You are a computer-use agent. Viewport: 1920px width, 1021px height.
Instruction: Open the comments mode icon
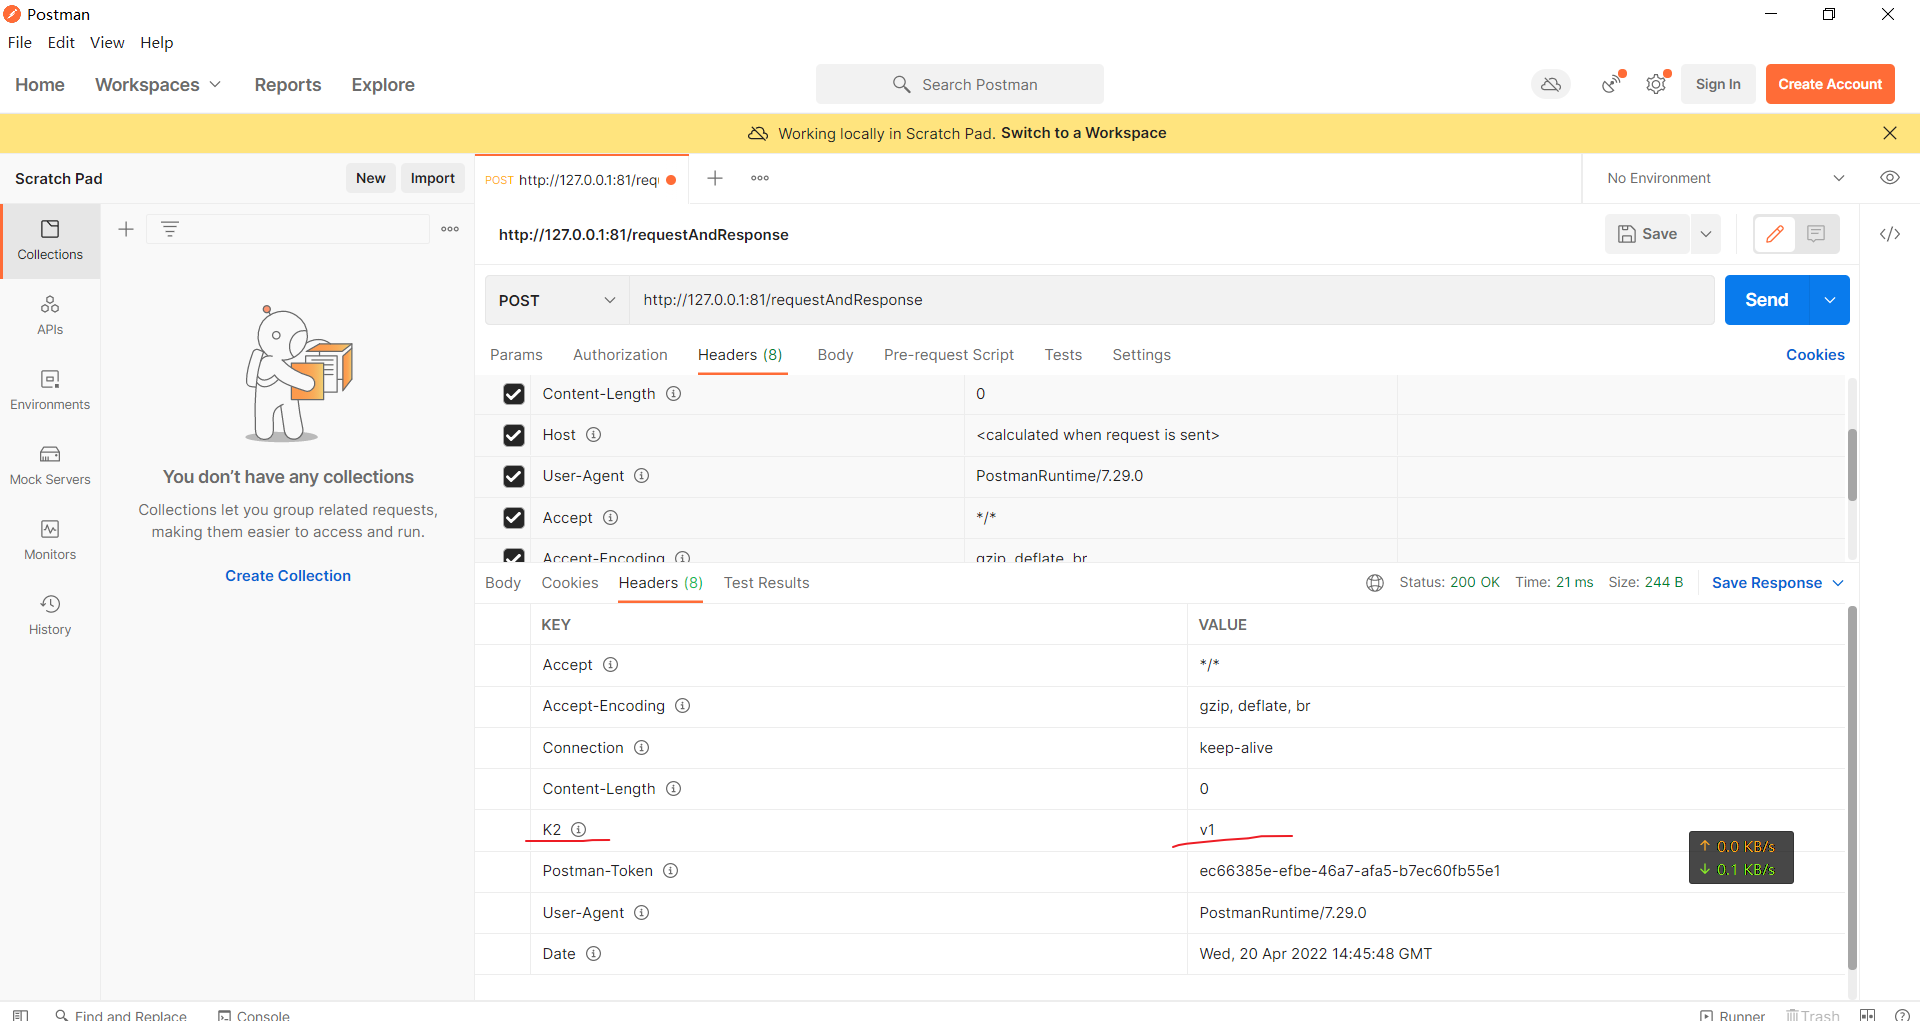pos(1816,234)
